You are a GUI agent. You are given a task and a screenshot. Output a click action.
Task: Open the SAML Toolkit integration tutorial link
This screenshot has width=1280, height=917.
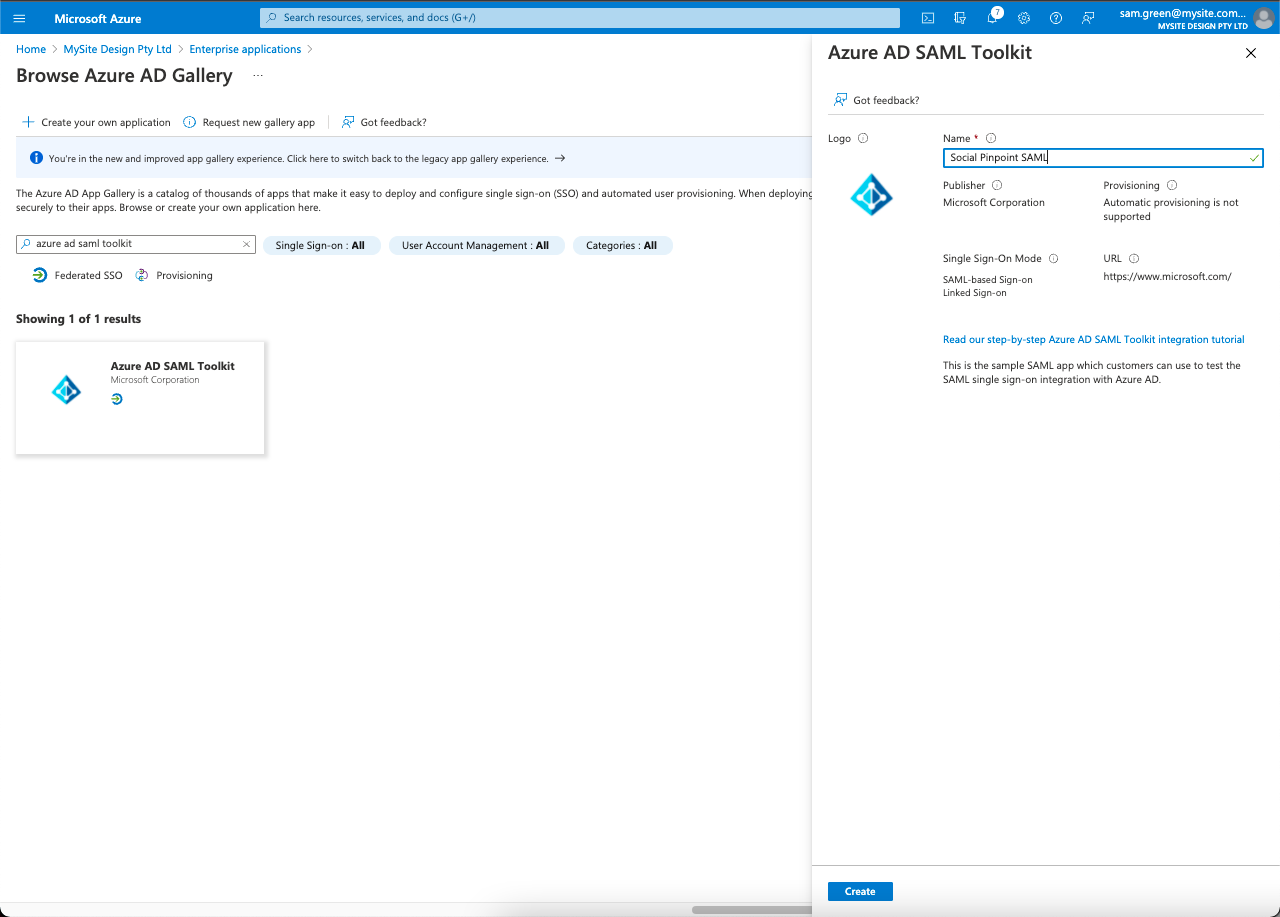pos(1093,340)
